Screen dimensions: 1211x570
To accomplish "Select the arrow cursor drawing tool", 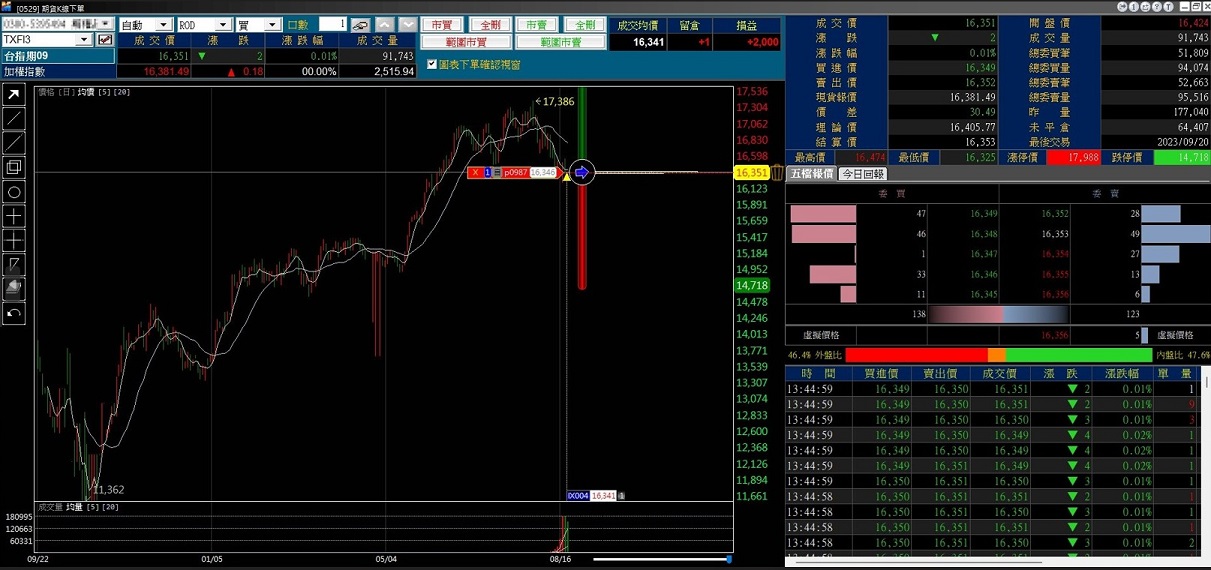I will coord(14,95).
